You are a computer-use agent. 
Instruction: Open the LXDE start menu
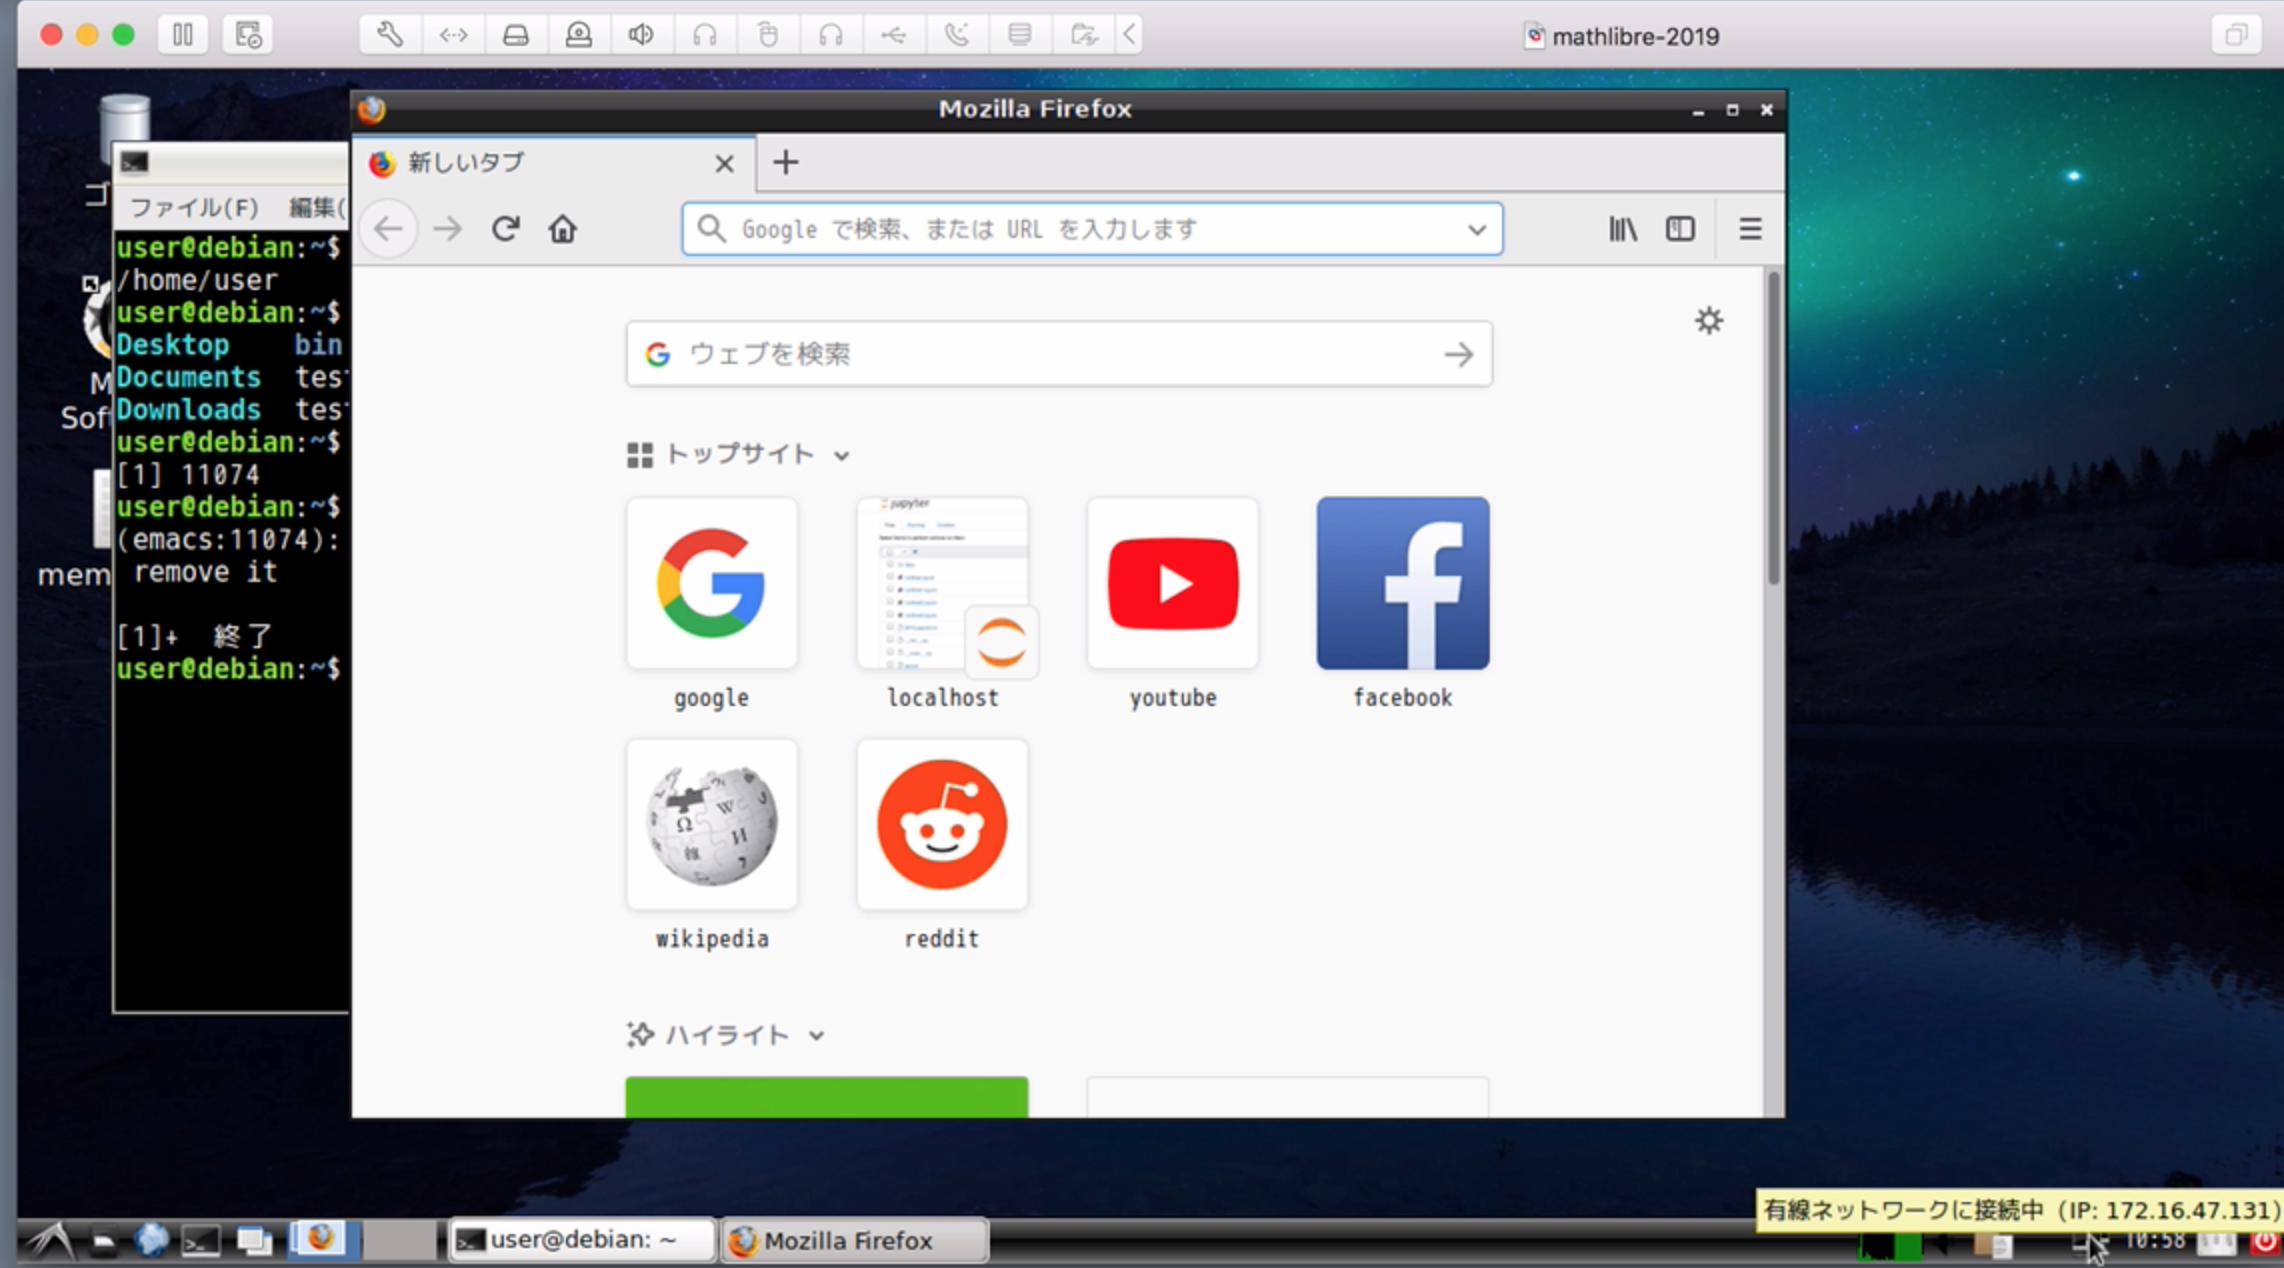[50, 1241]
